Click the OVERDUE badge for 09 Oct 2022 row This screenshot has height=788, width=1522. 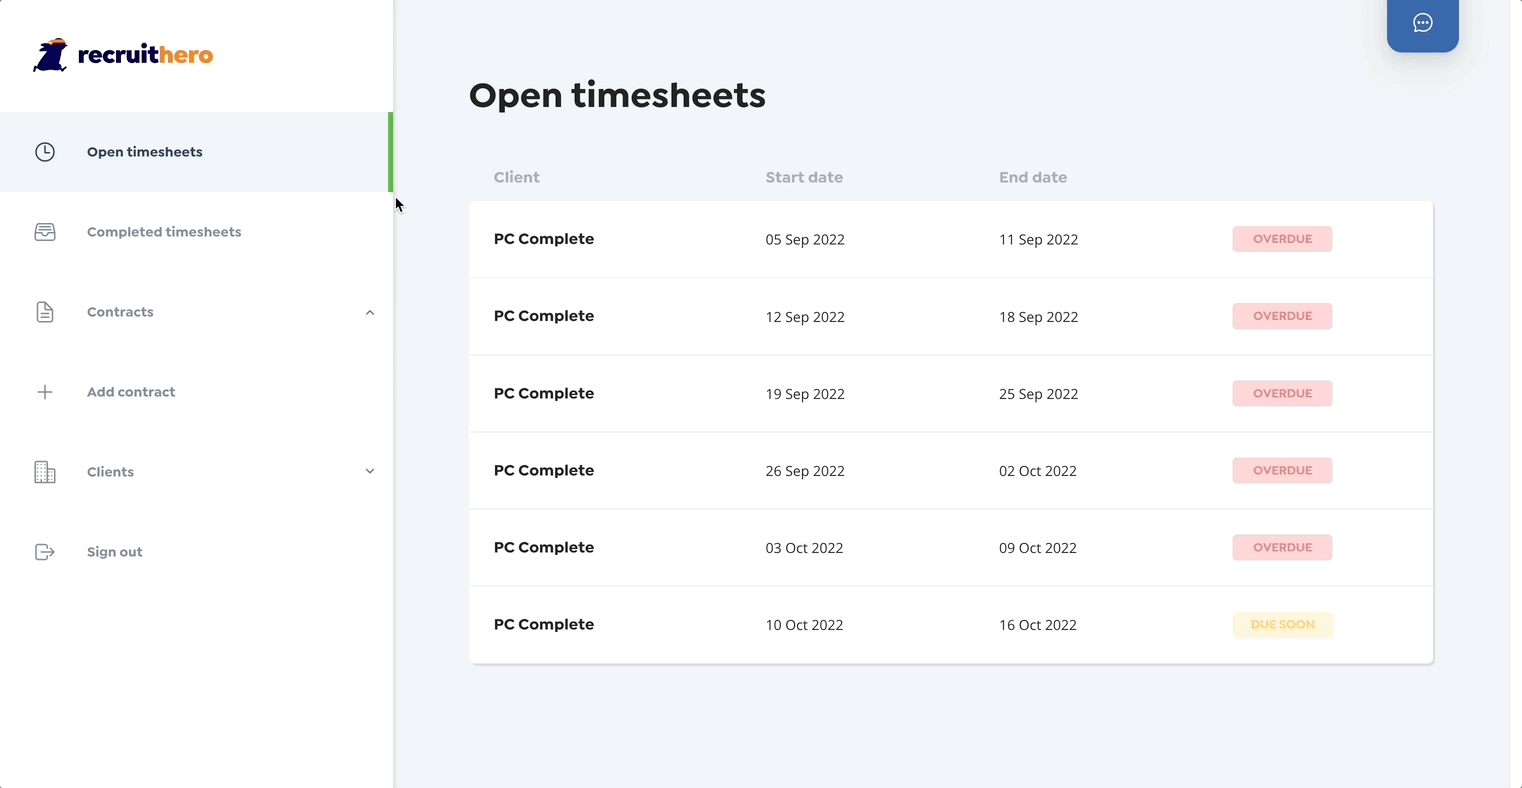(x=1282, y=547)
